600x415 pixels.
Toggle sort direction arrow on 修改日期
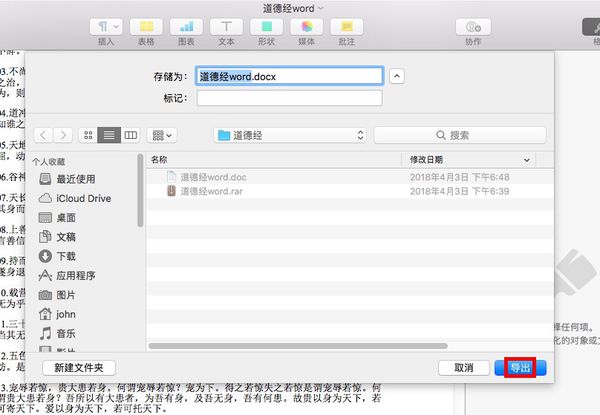[527, 160]
